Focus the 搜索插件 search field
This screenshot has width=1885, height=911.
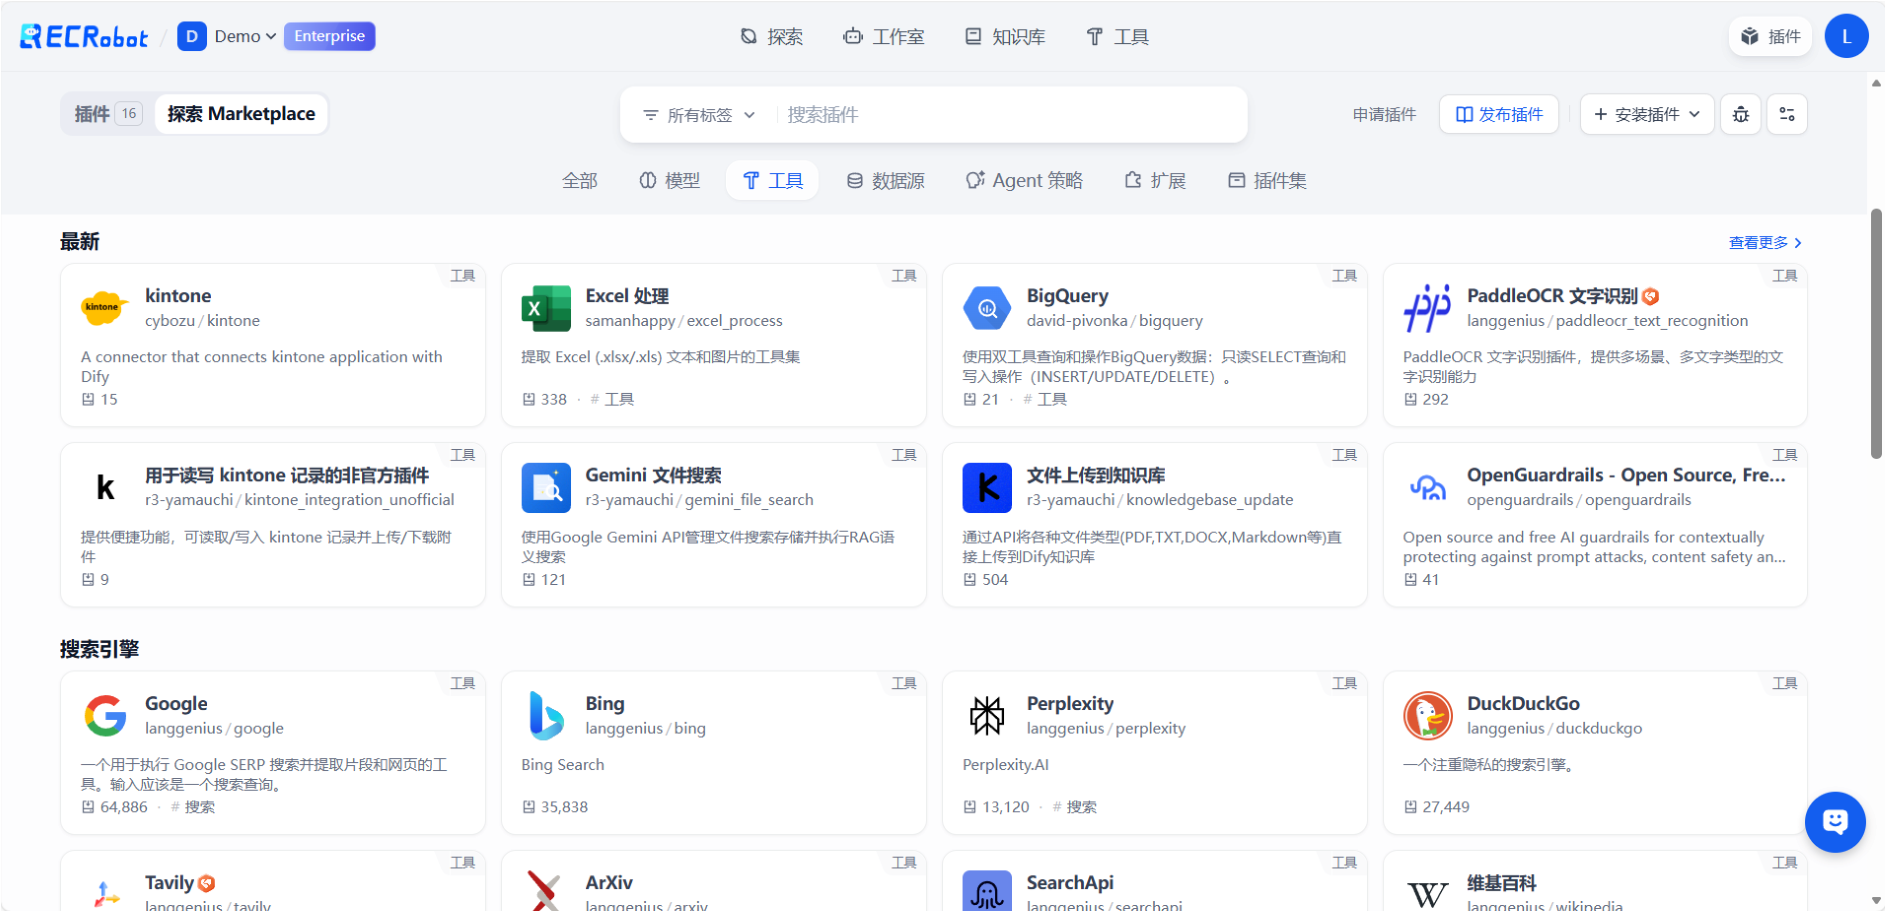pos(1008,115)
